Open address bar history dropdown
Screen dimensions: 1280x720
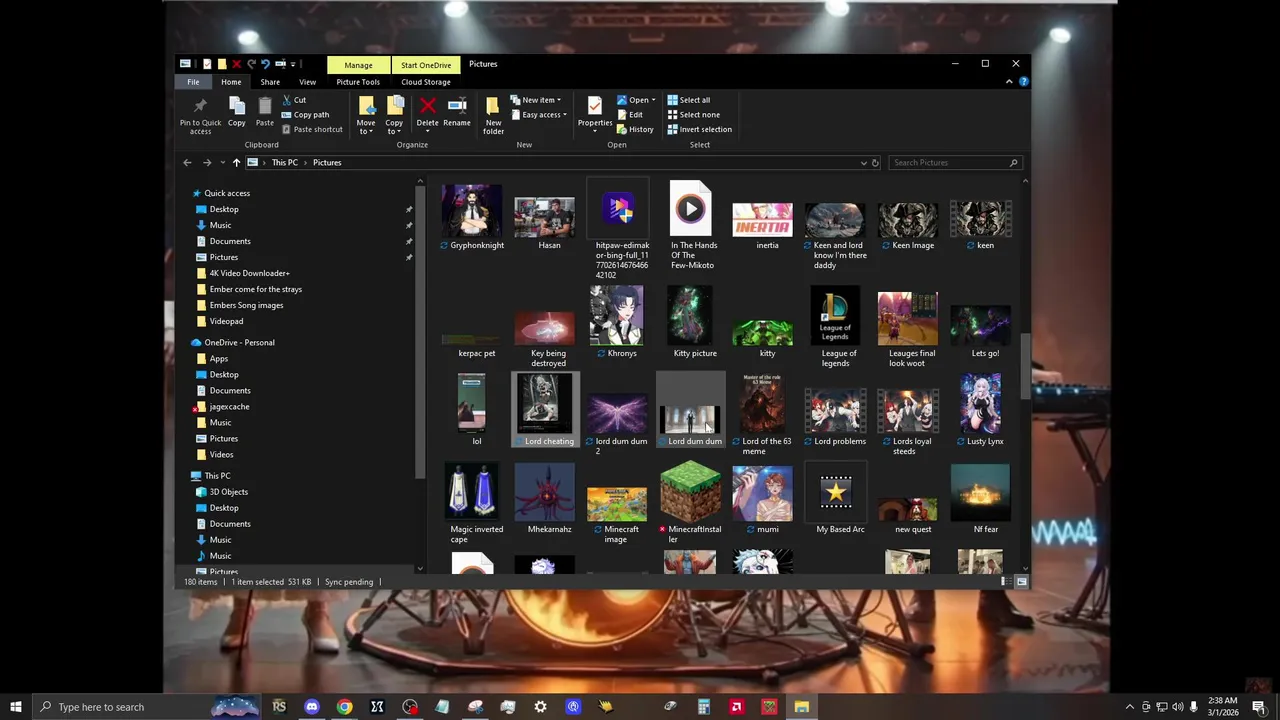tap(863, 162)
